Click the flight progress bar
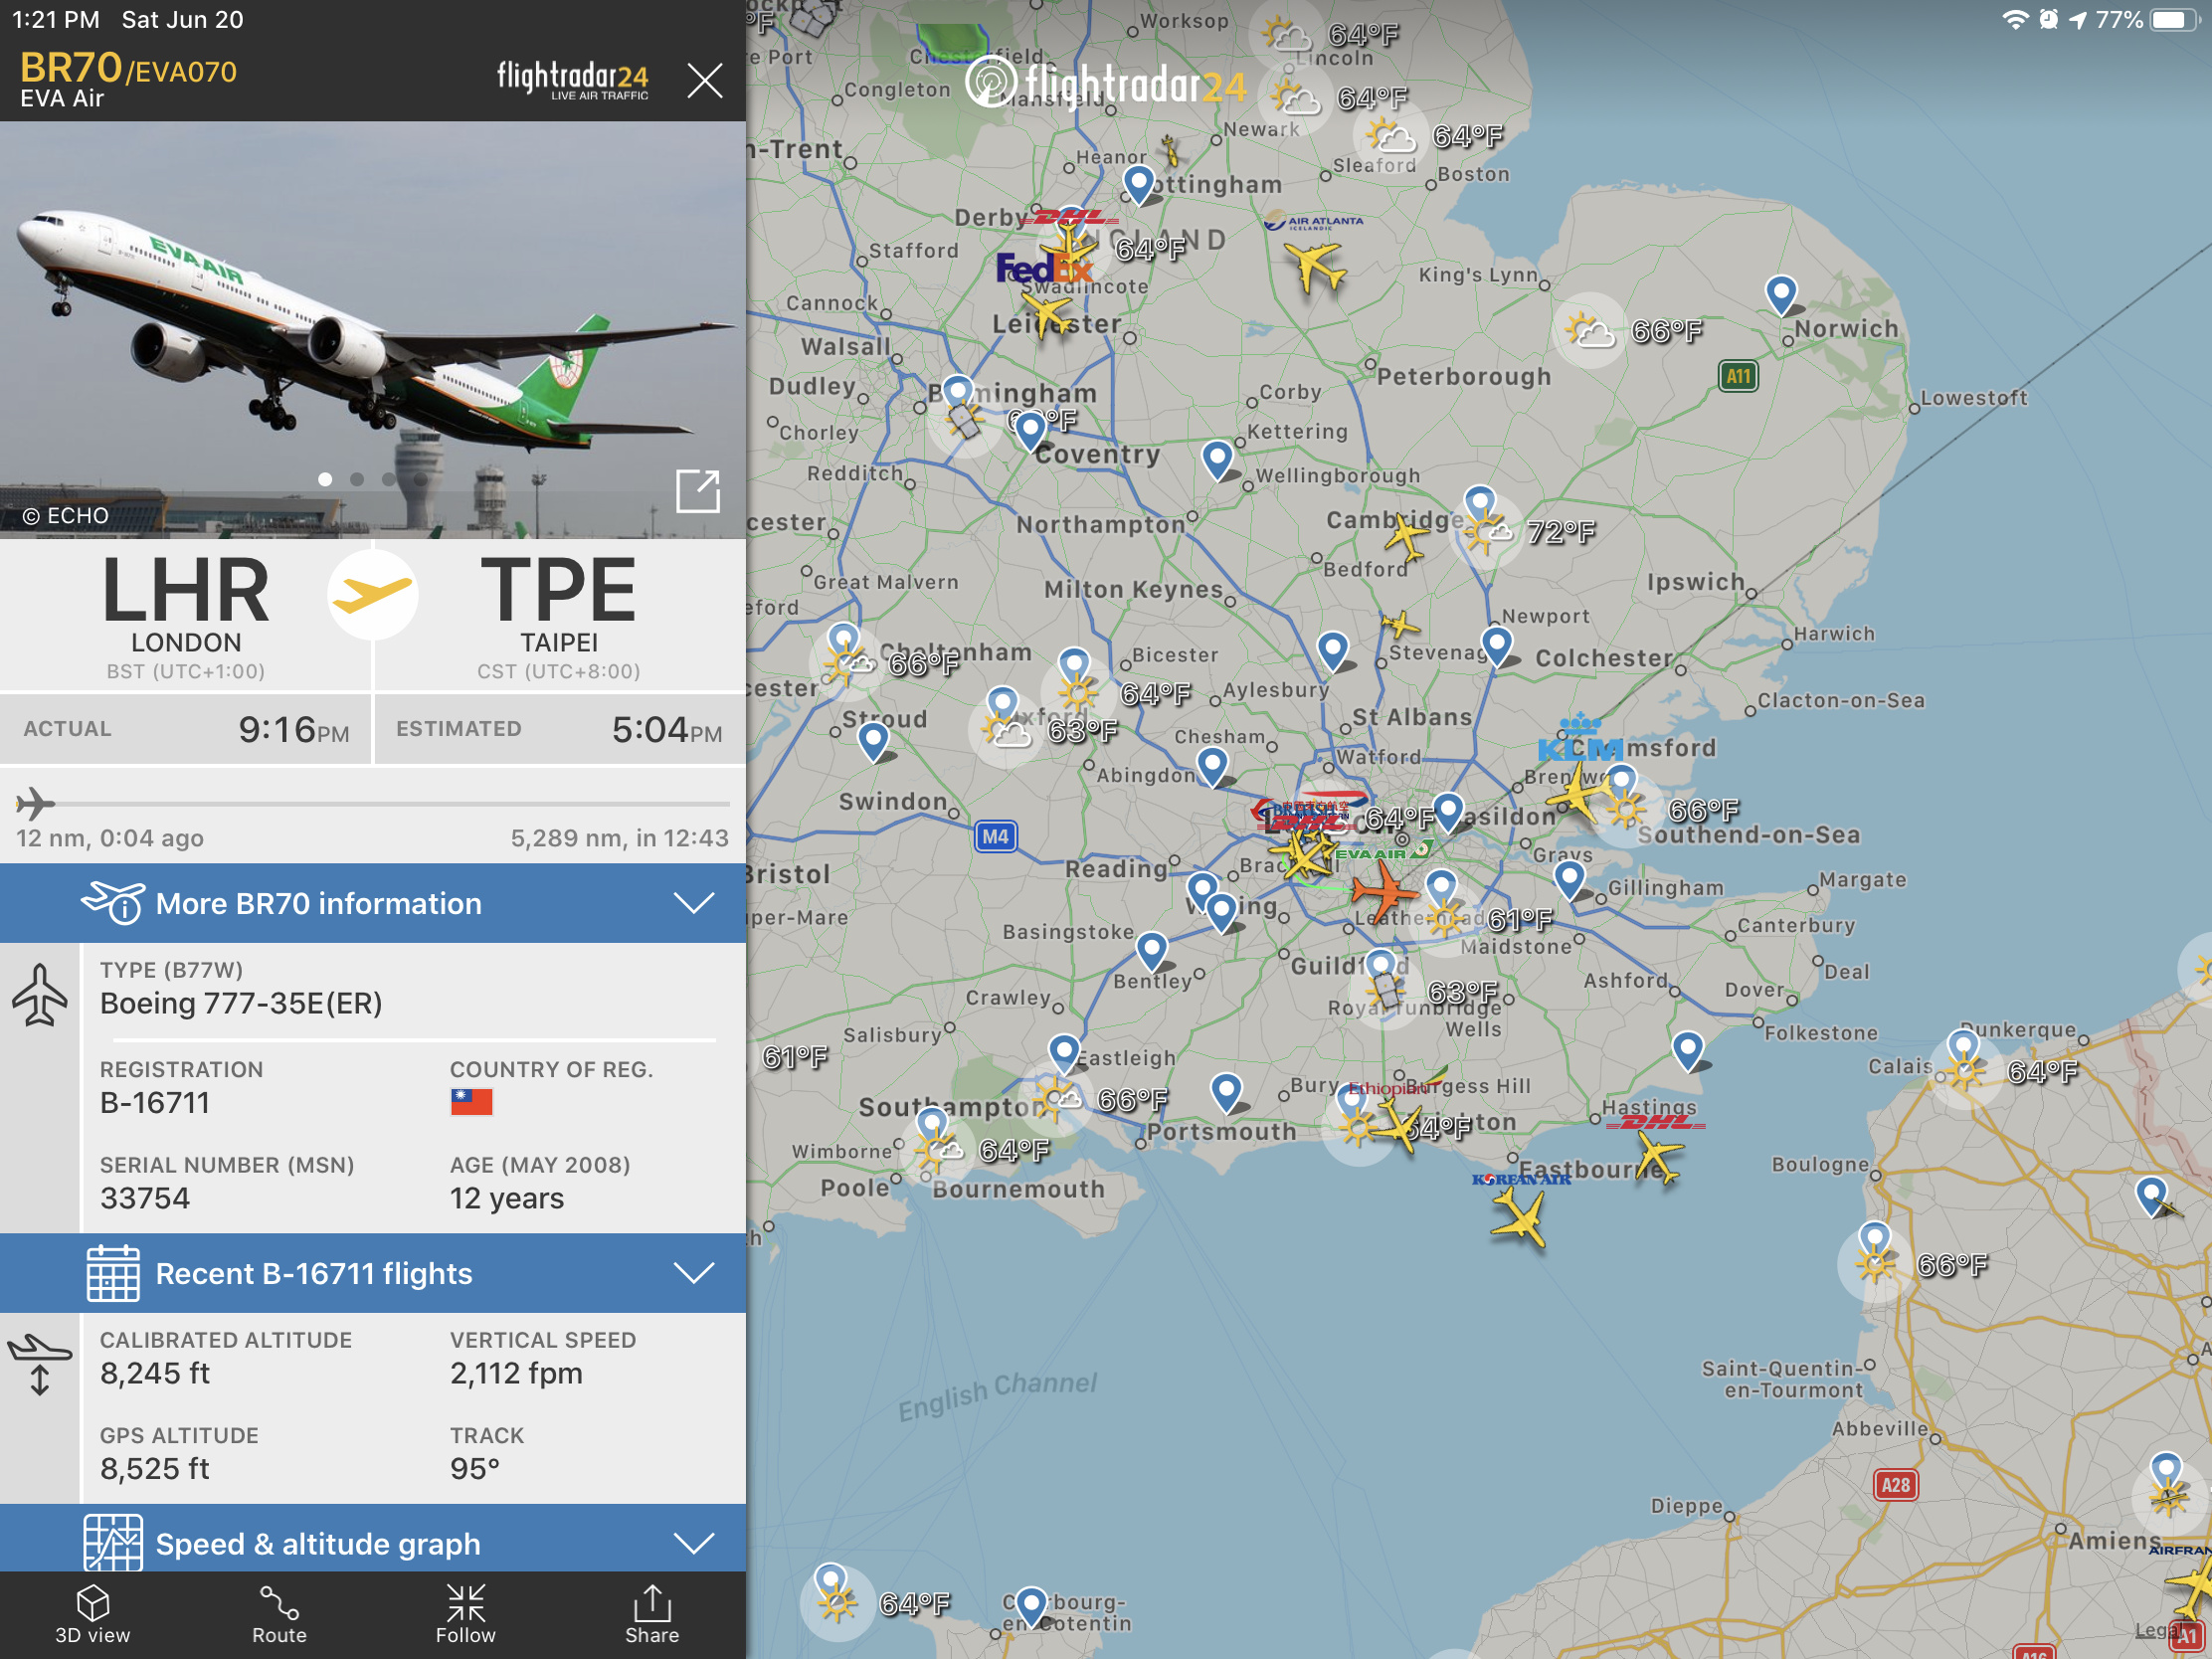 [x=373, y=803]
